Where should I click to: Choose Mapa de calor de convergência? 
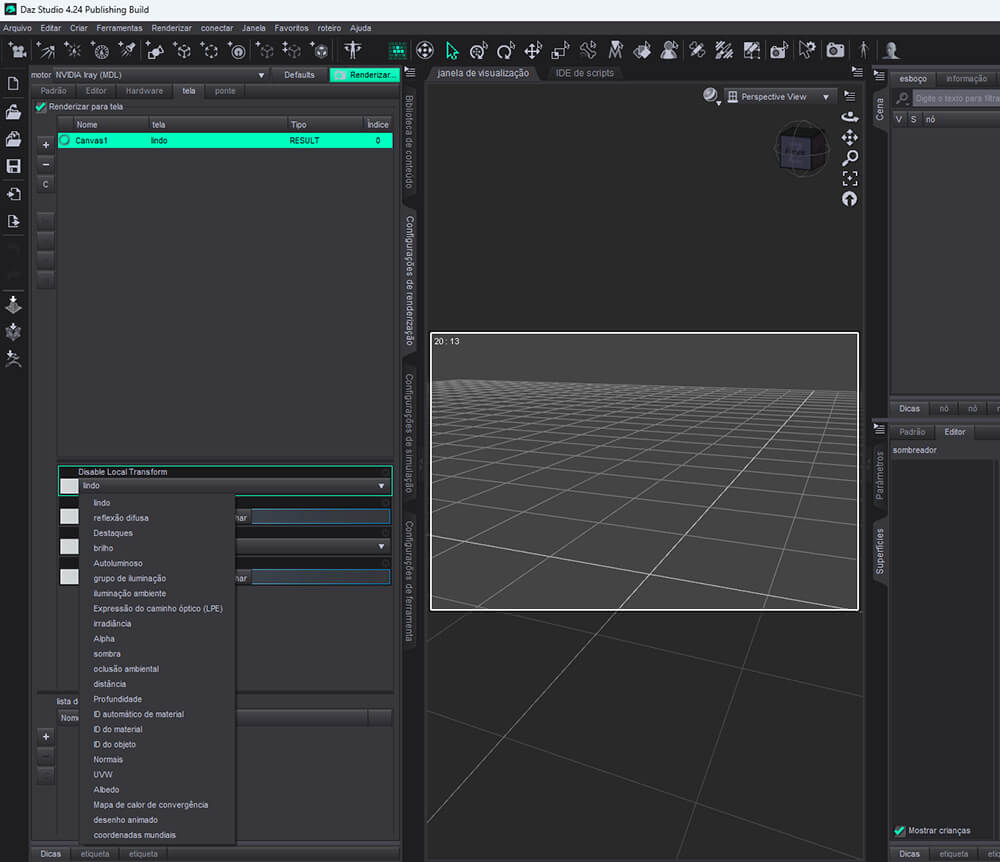click(x=151, y=805)
